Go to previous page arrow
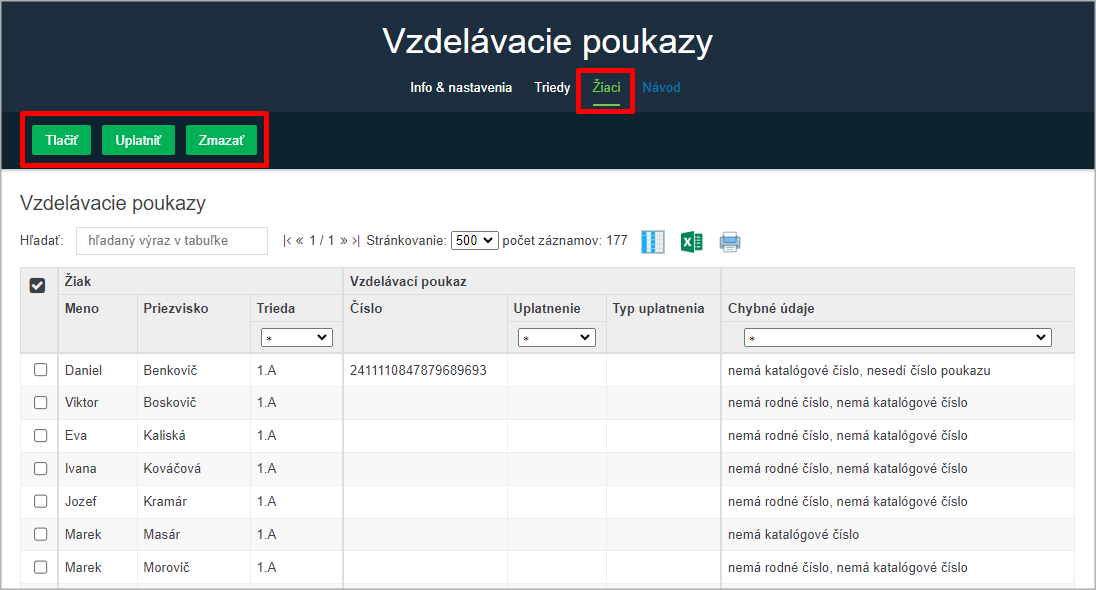Viewport: 1096px width, 590px height. pos(299,241)
